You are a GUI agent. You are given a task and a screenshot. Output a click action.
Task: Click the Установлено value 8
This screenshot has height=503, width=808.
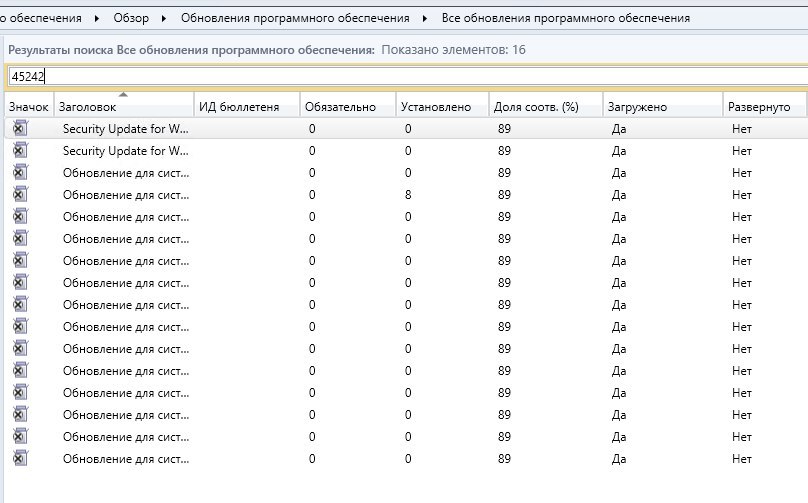coord(408,195)
